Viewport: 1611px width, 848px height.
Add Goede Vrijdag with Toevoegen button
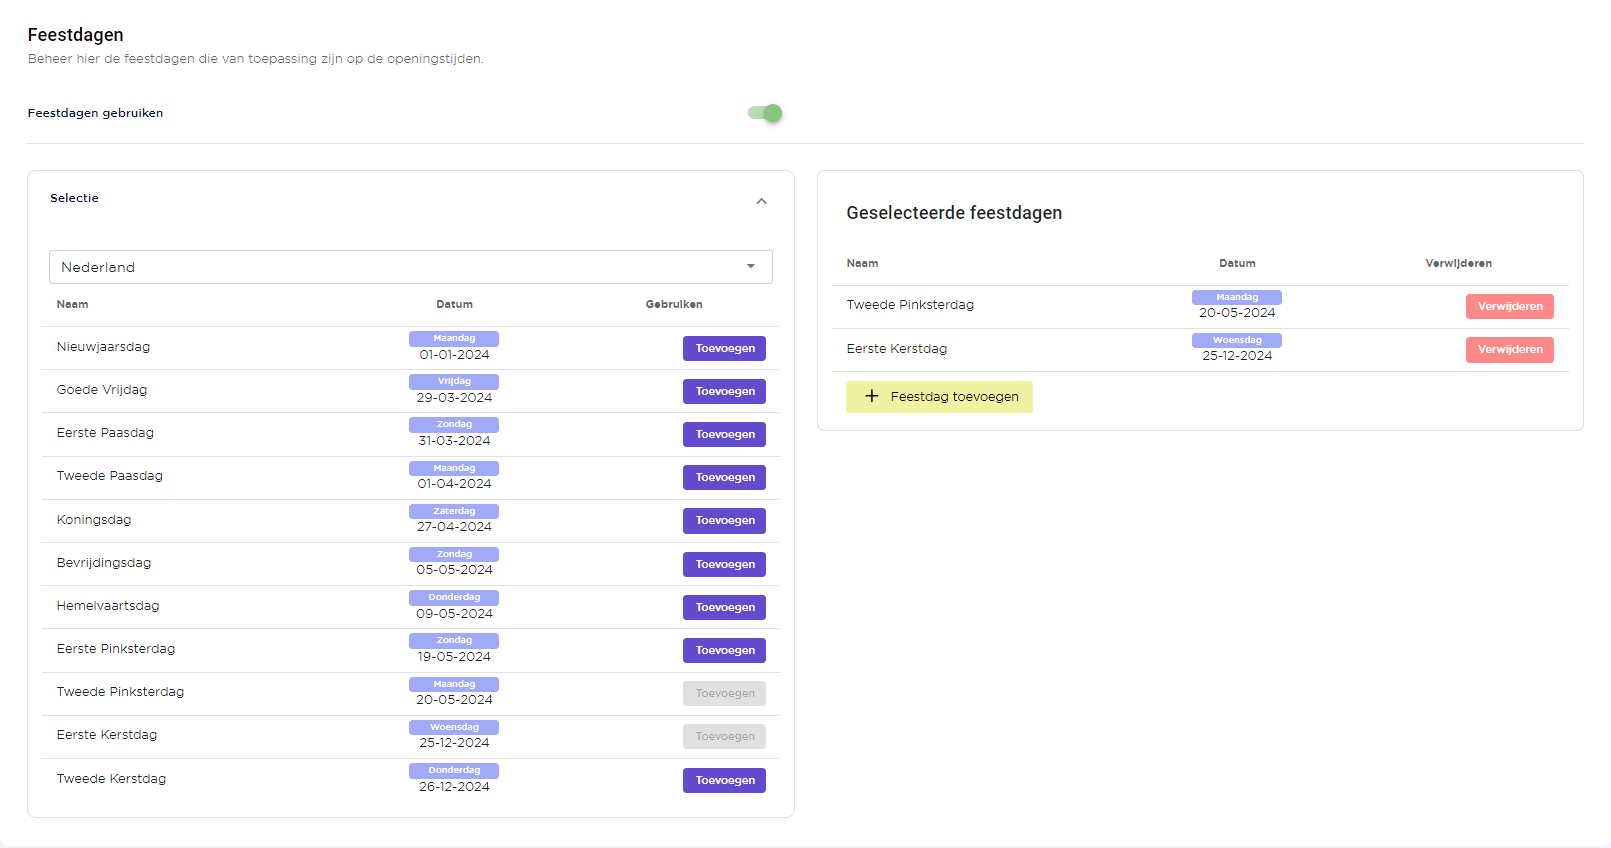(724, 391)
